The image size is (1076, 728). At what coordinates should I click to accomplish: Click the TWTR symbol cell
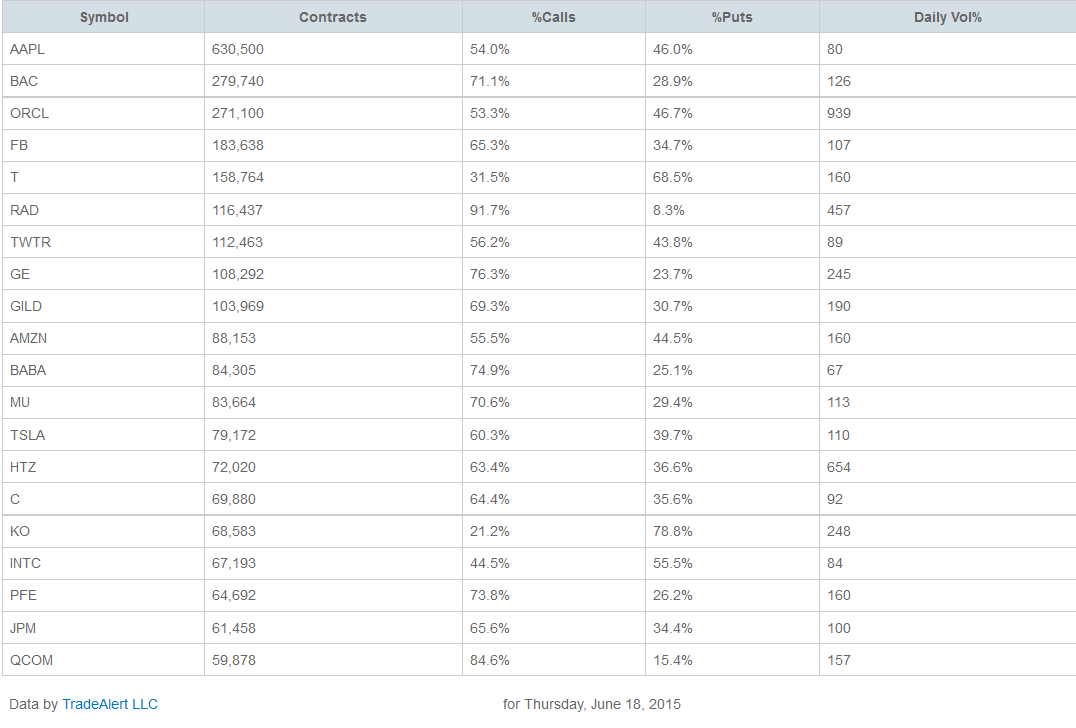30,242
